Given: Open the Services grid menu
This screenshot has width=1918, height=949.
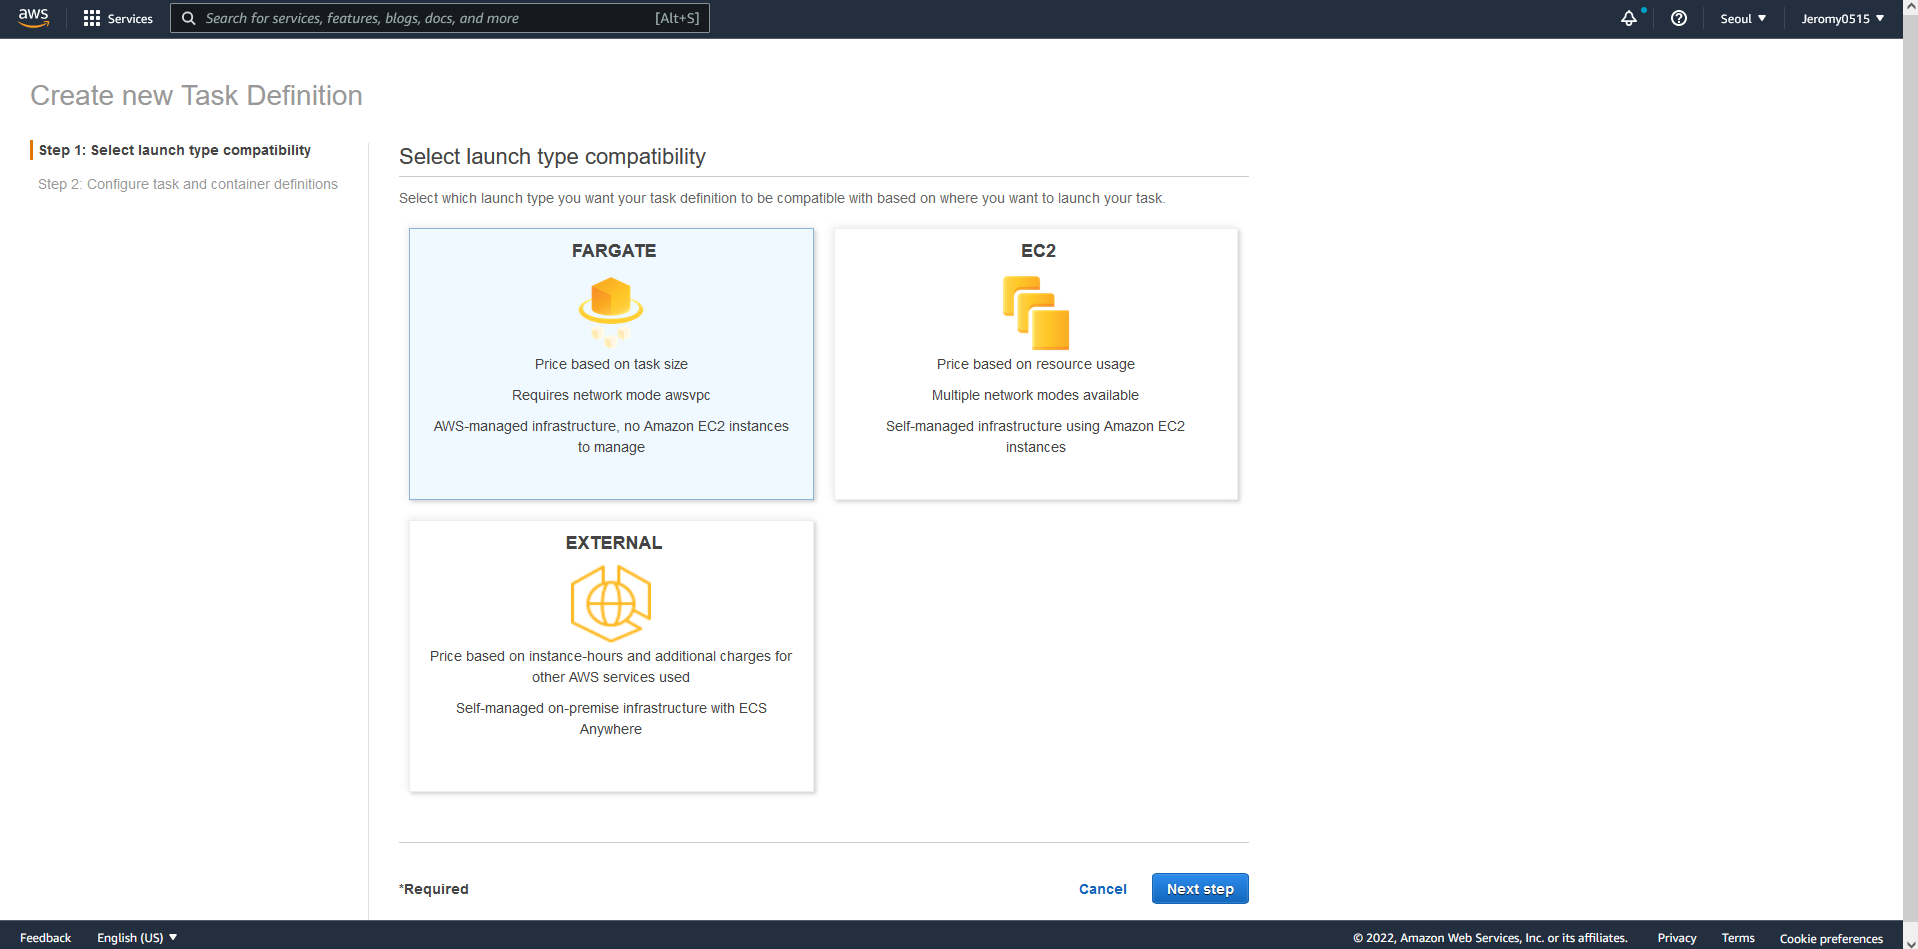Looking at the screenshot, I should (92, 18).
